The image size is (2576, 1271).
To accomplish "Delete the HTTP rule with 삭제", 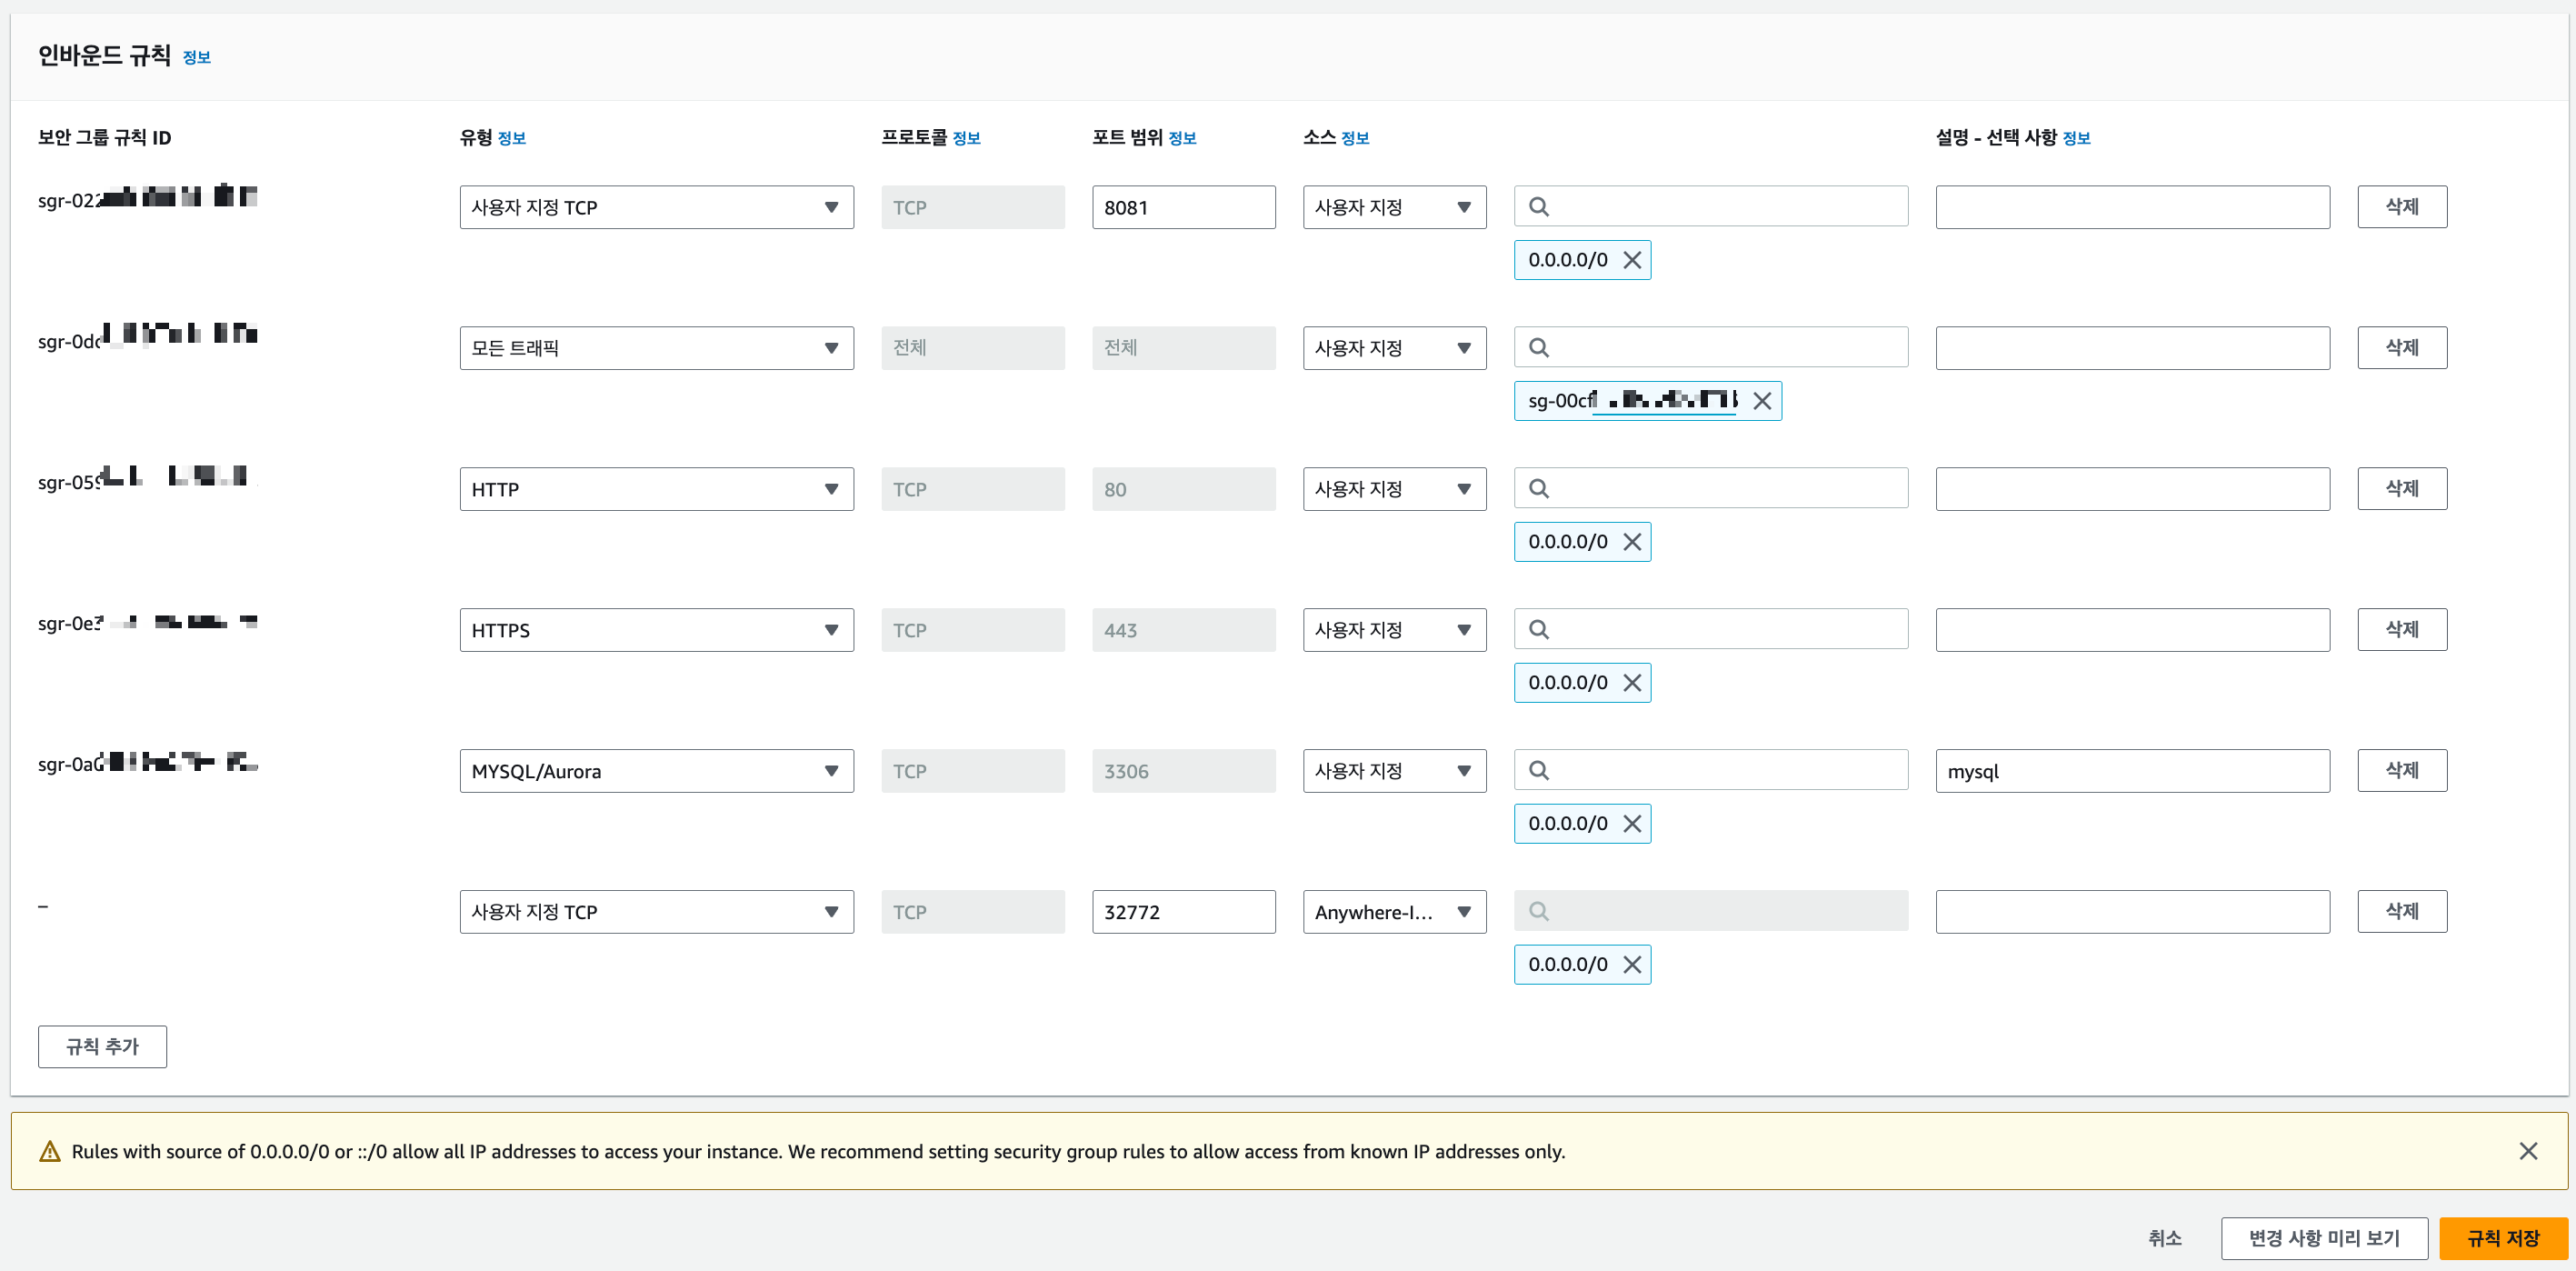I will click(2401, 489).
